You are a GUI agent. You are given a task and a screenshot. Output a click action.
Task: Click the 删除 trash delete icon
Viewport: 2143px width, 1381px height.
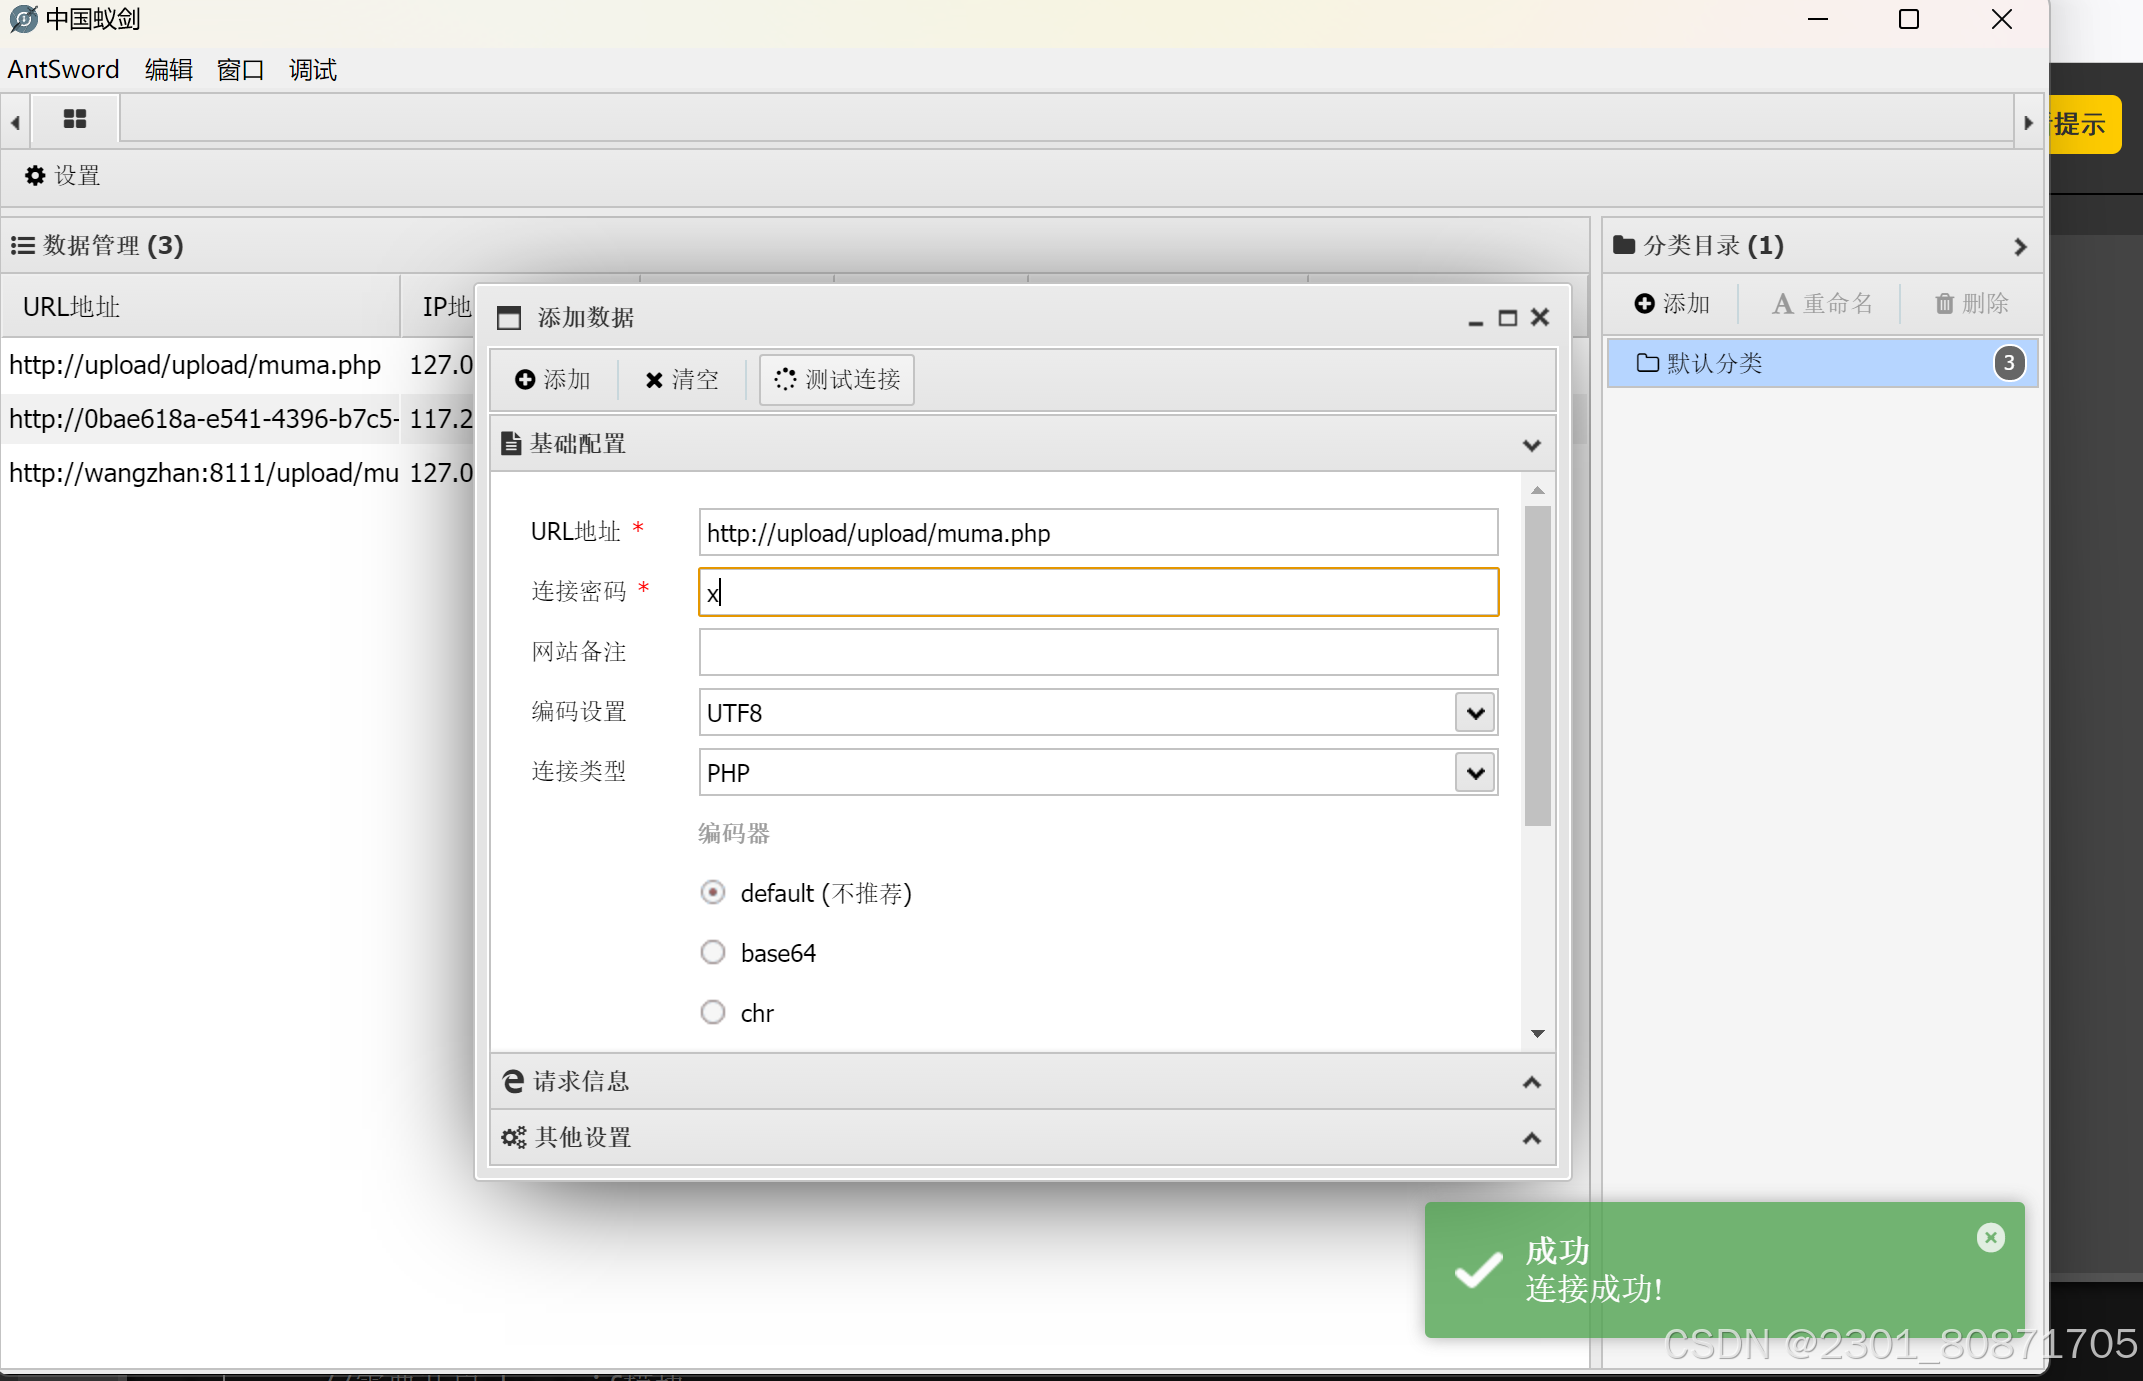coord(1971,304)
